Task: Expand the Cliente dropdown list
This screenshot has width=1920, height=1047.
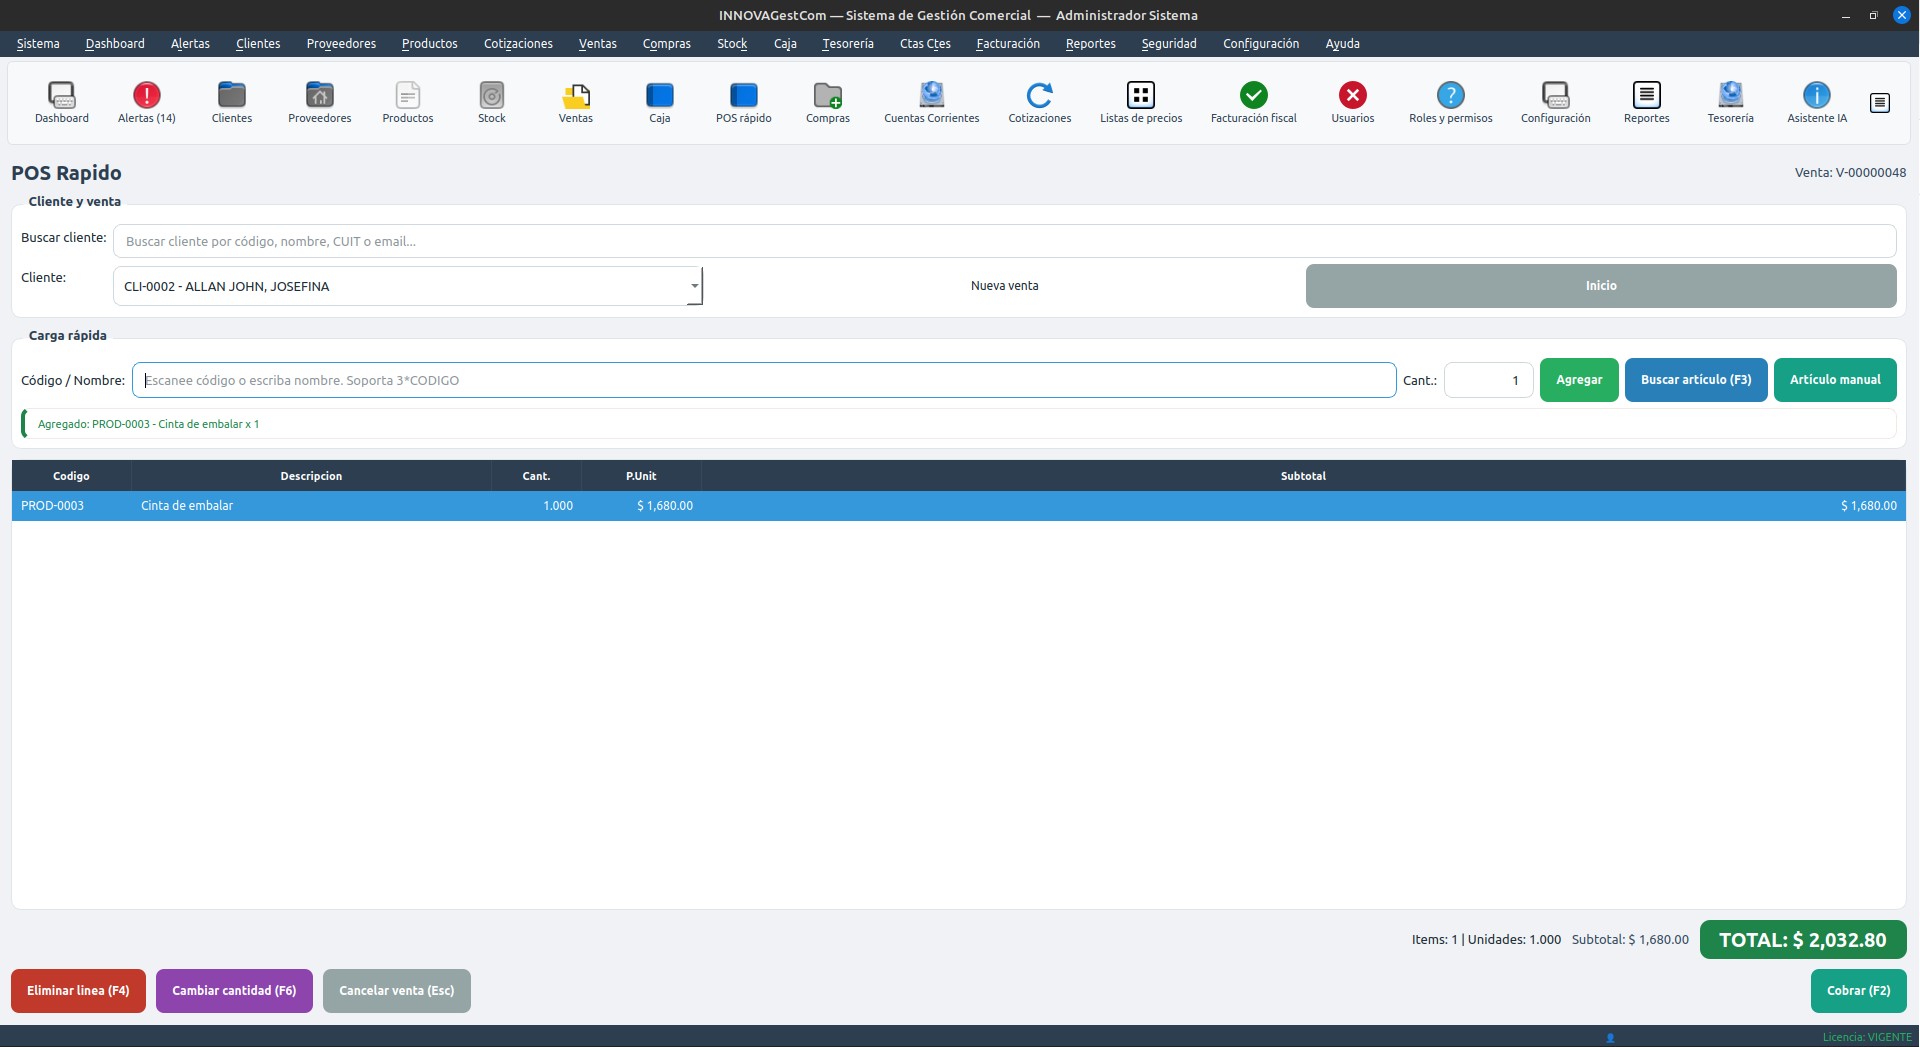Action: click(694, 286)
